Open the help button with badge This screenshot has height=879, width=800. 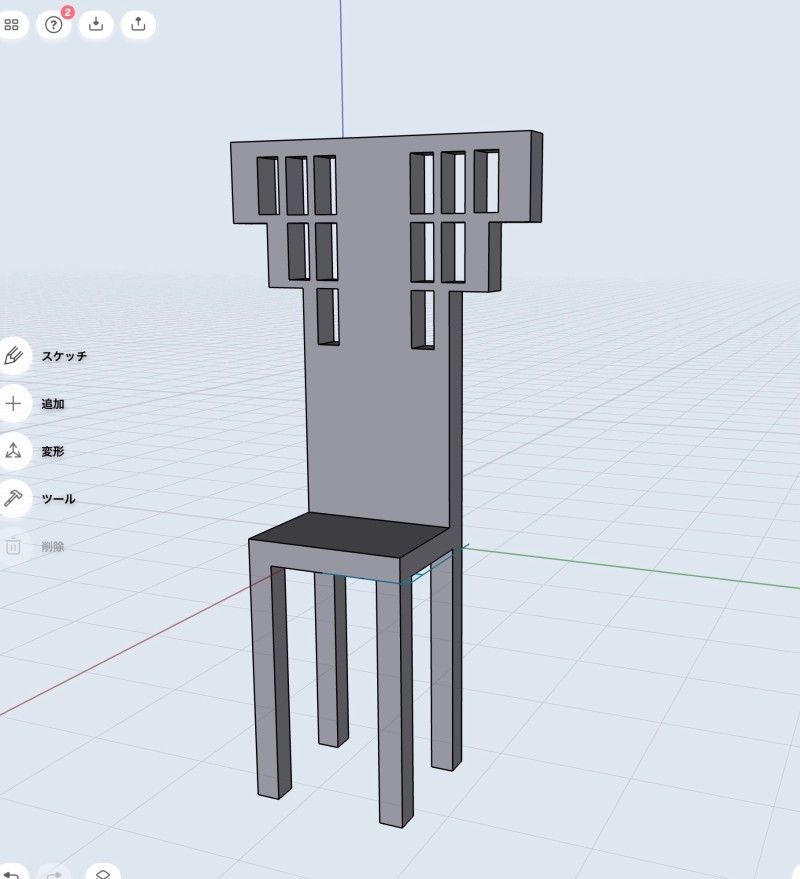54,24
